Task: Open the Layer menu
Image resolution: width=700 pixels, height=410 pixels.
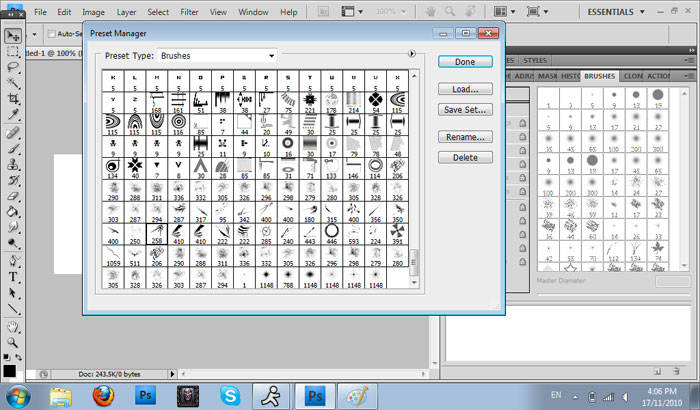Action: [x=126, y=12]
